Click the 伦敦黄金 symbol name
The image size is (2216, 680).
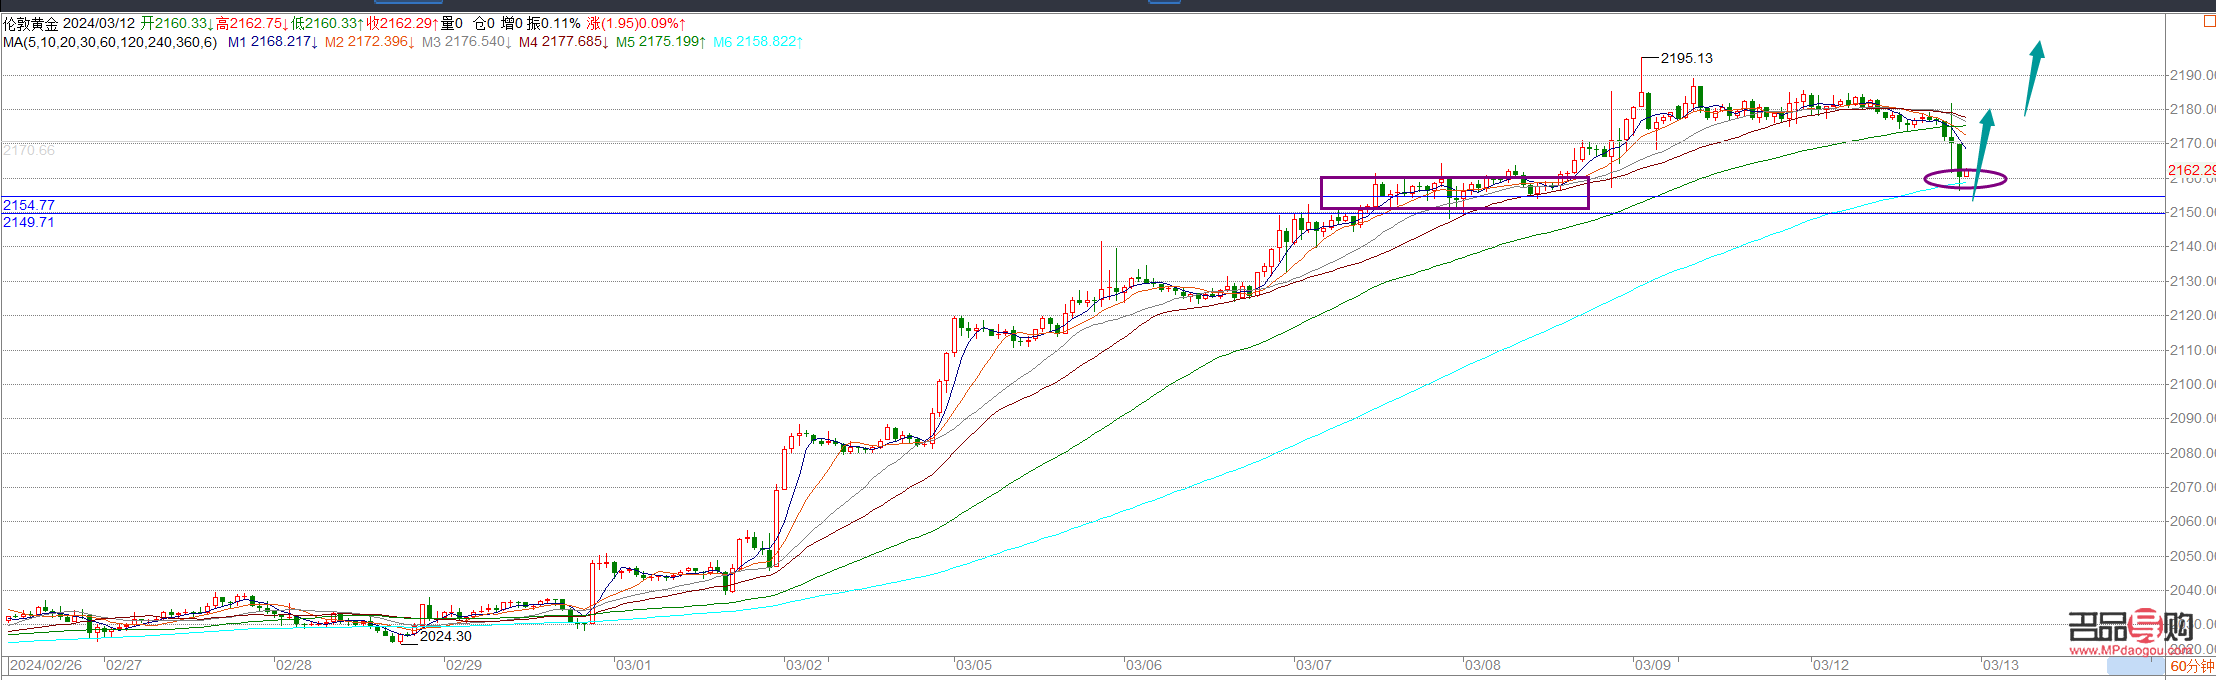(x=31, y=23)
